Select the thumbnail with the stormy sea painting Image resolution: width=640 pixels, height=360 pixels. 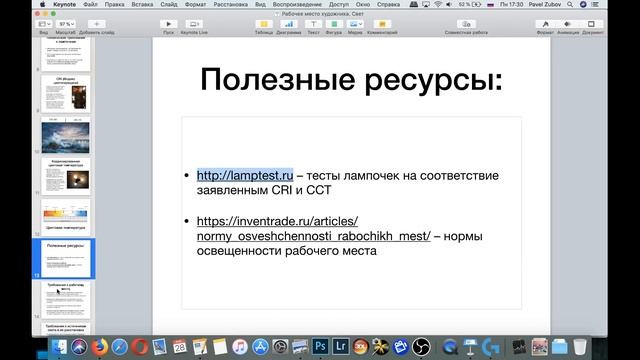point(65,136)
